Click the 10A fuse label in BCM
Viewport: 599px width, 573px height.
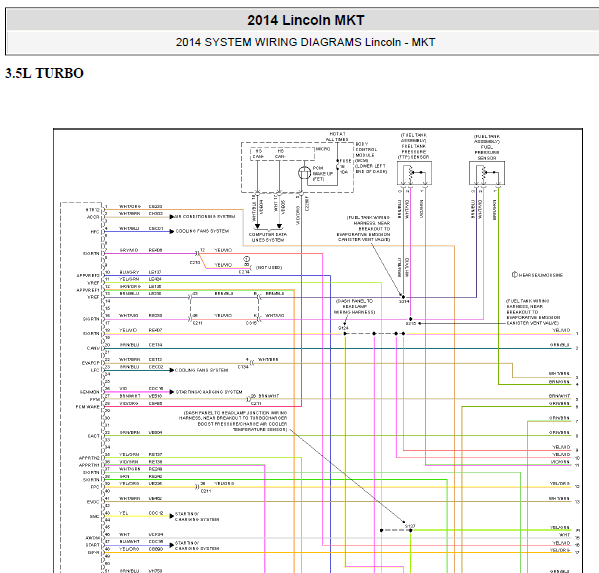(x=344, y=172)
